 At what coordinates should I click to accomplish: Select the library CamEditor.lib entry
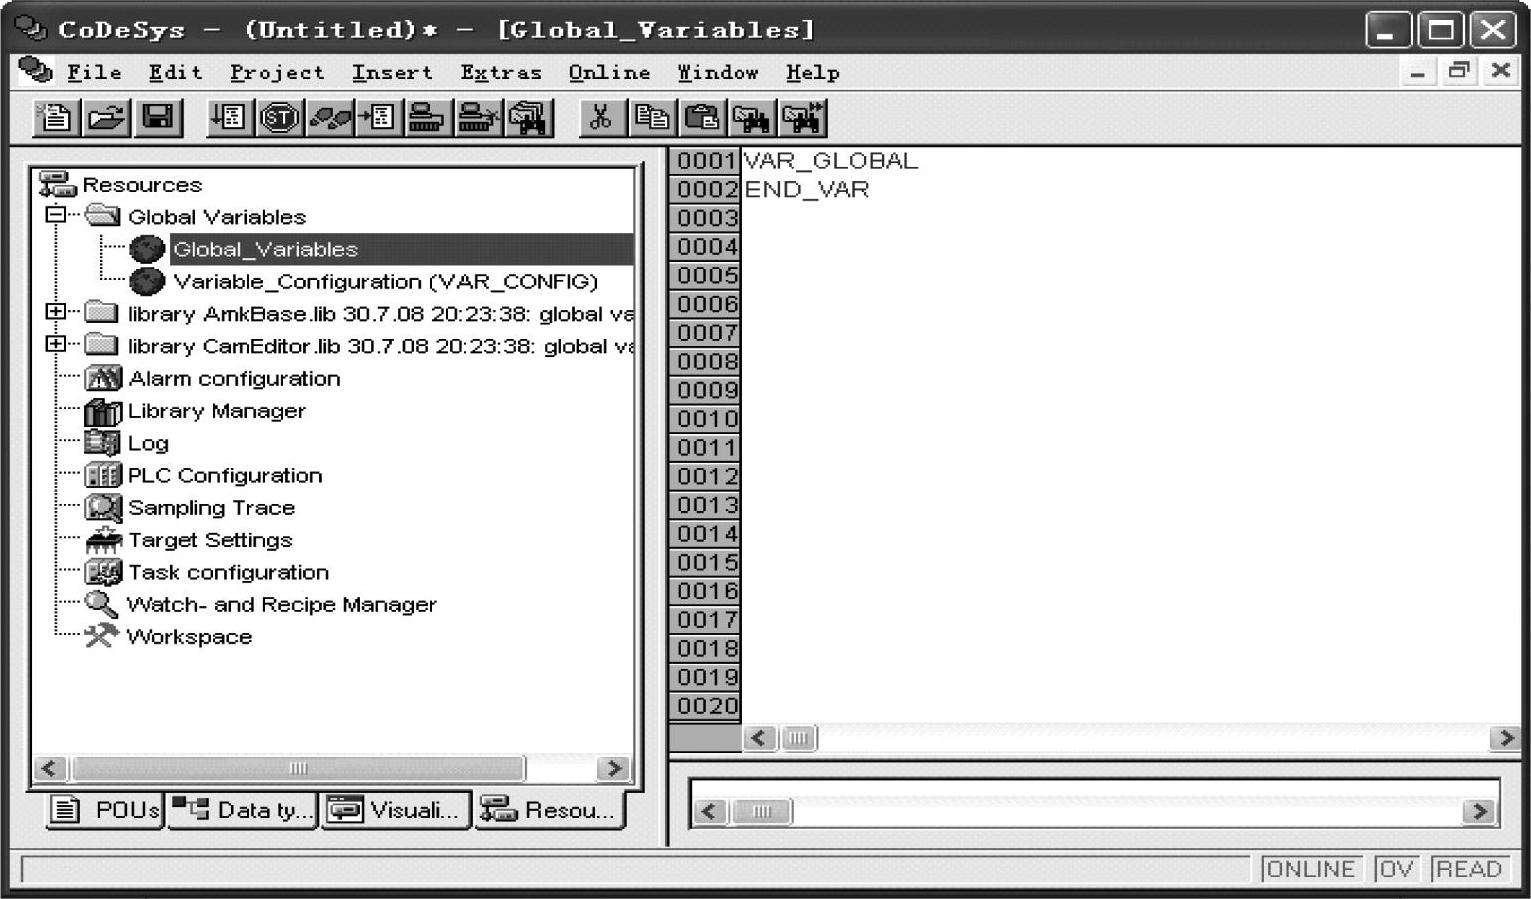(x=380, y=346)
